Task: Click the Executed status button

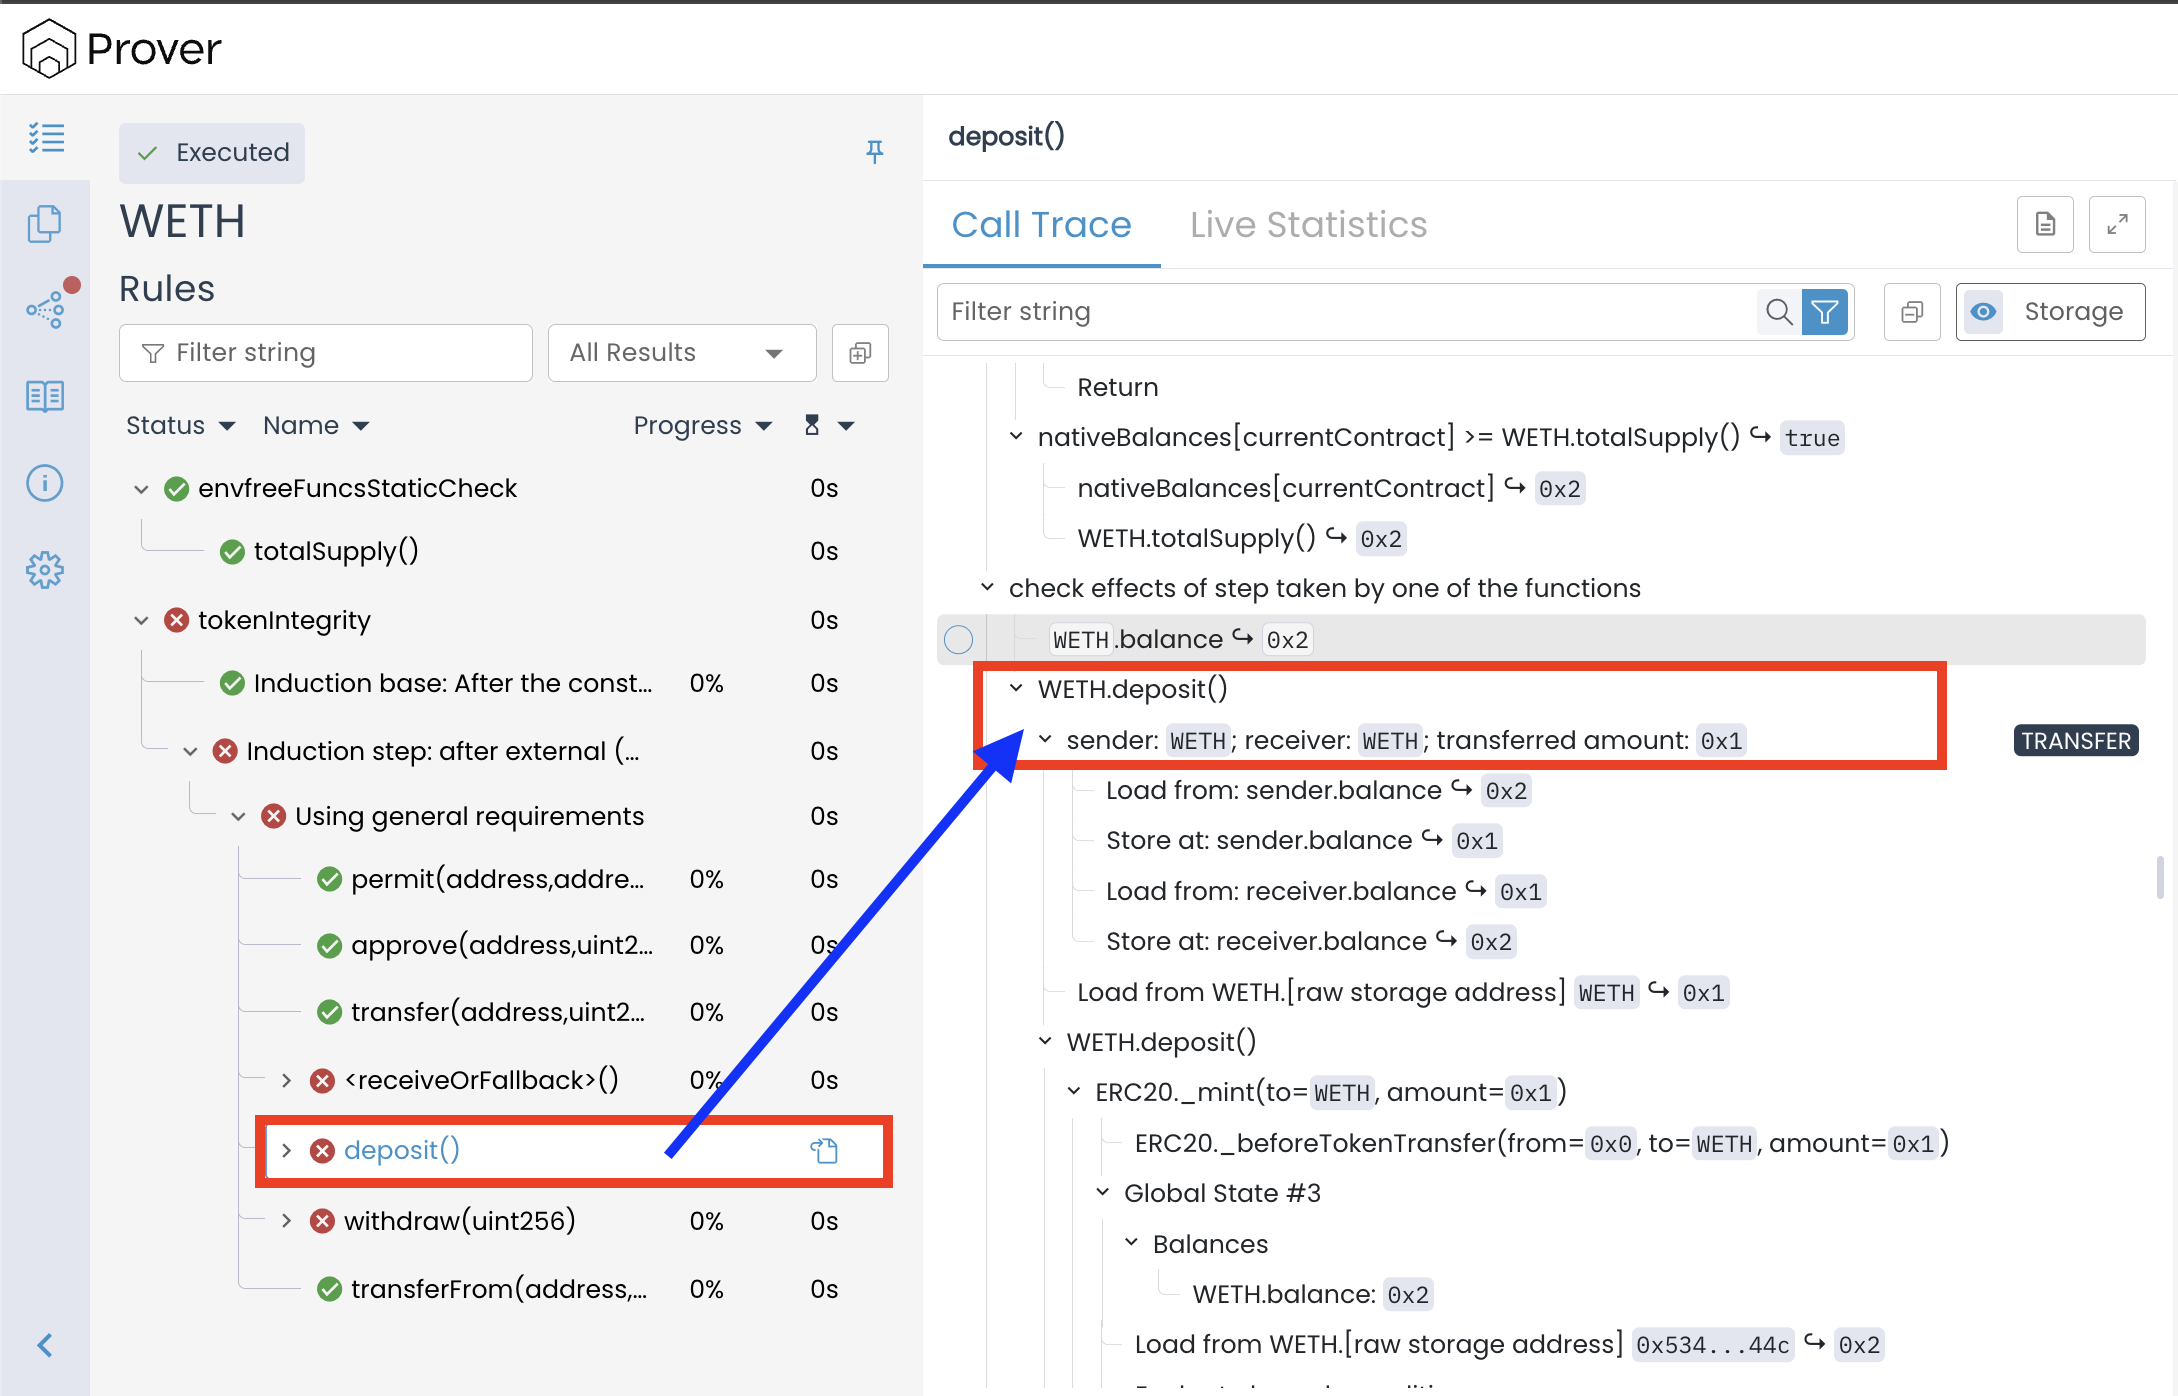Action: (x=212, y=153)
